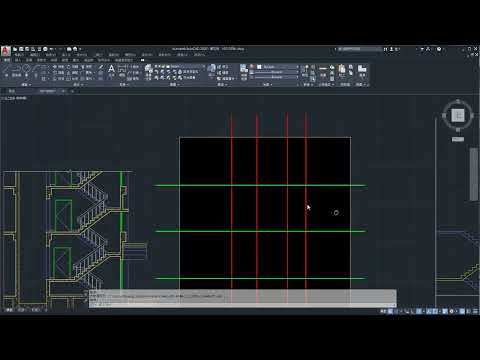The height and width of the screenshot is (360, 480).
Task: Click the Measure tool in Utilities panel
Action: tap(323, 71)
